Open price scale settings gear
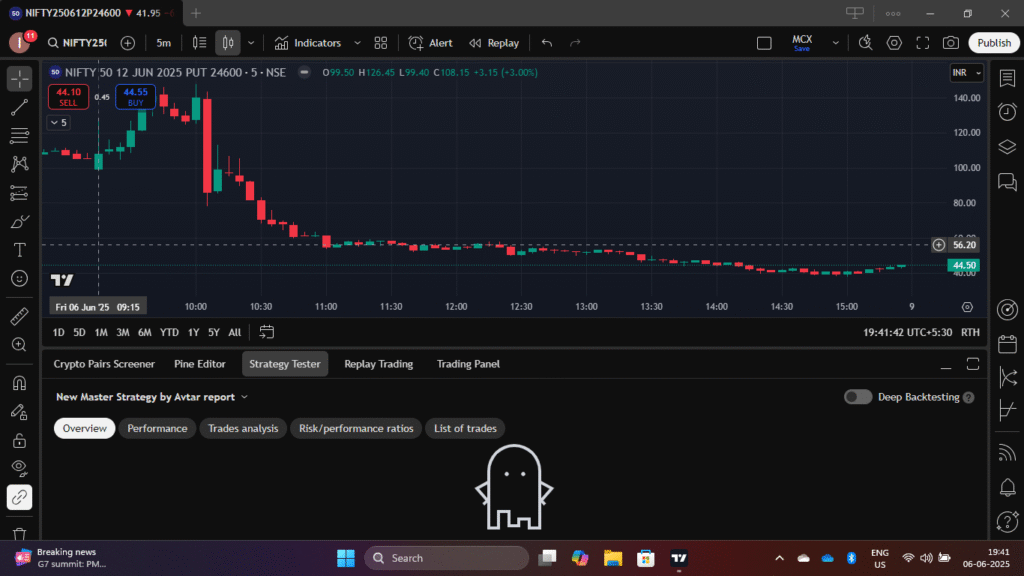Viewport: 1024px width, 576px height. [x=967, y=307]
